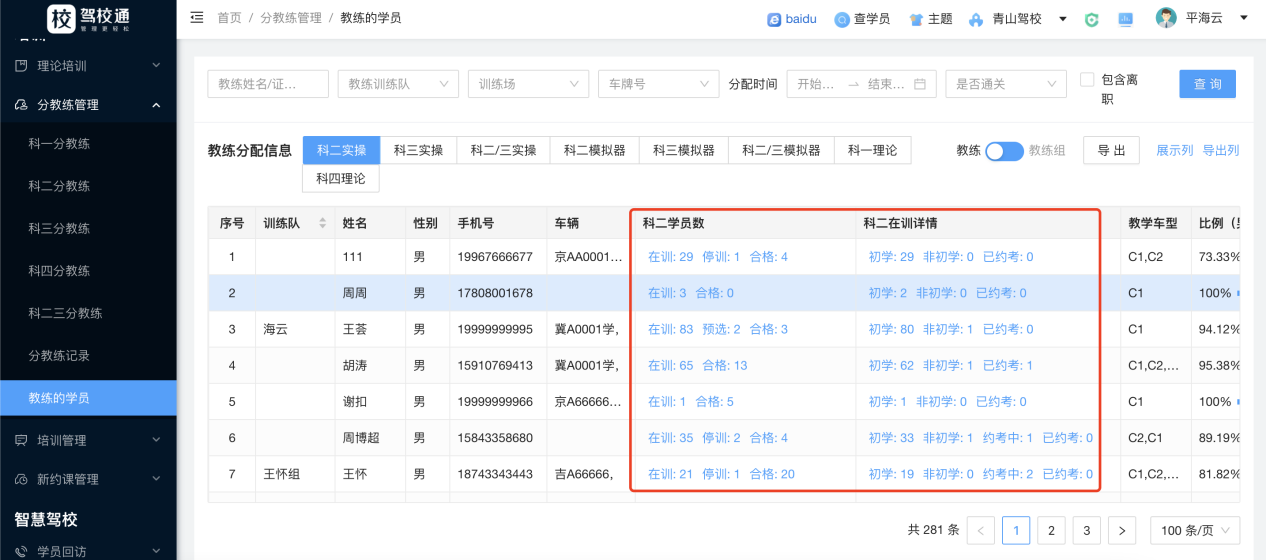Check the 包含离职 checkbox
The width and height of the screenshot is (1266, 560).
click(1087, 80)
